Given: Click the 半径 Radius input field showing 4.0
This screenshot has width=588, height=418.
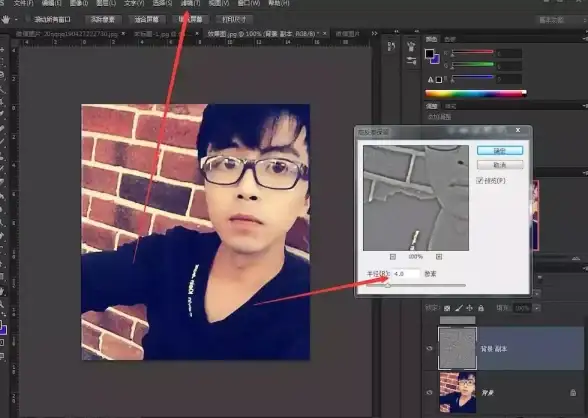Looking at the screenshot, I should pos(406,274).
